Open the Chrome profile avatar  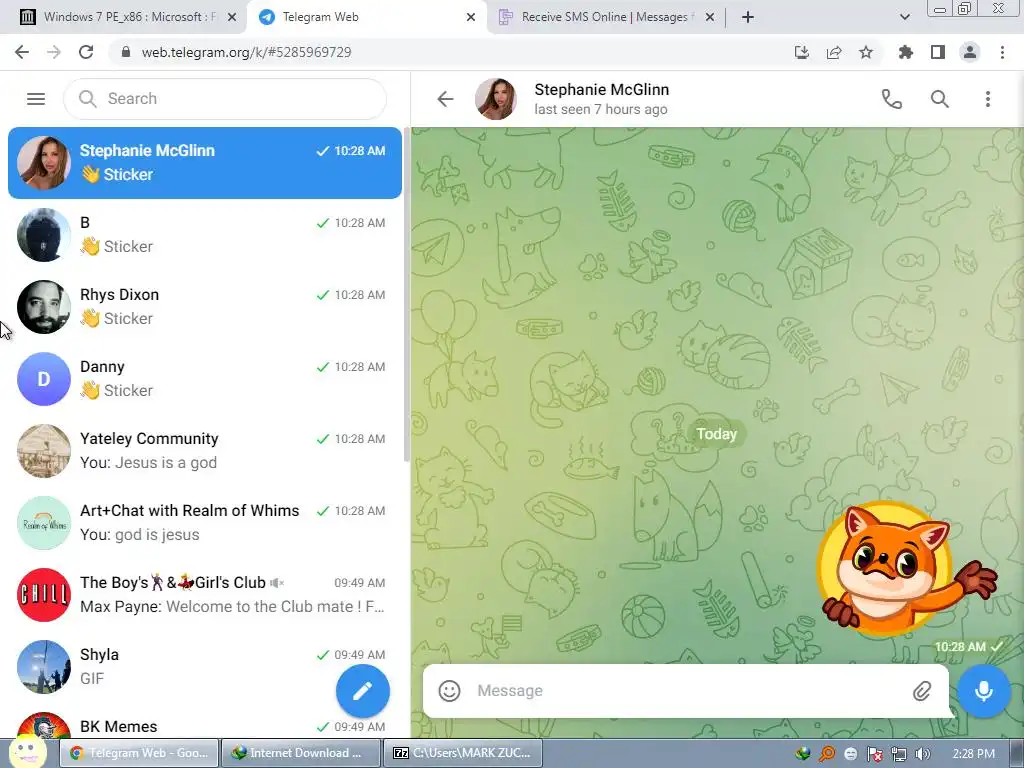(970, 52)
